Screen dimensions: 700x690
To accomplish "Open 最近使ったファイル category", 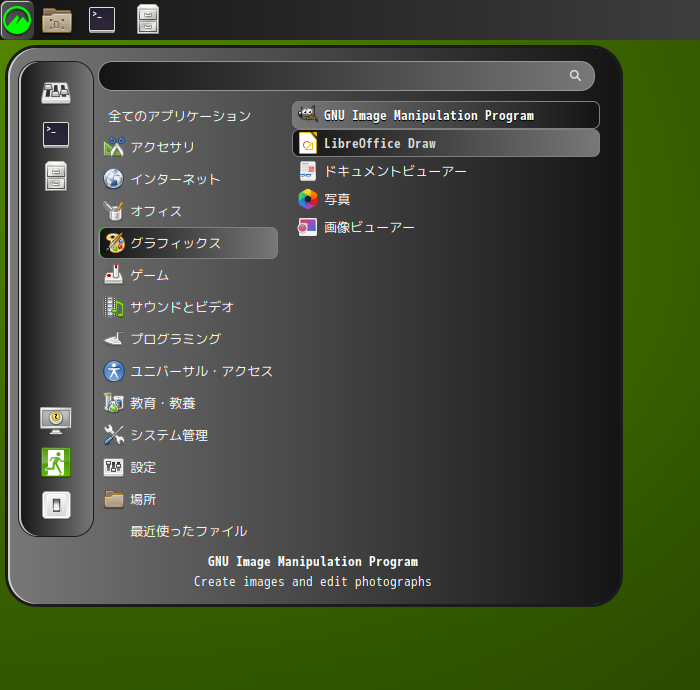I will 188,531.
